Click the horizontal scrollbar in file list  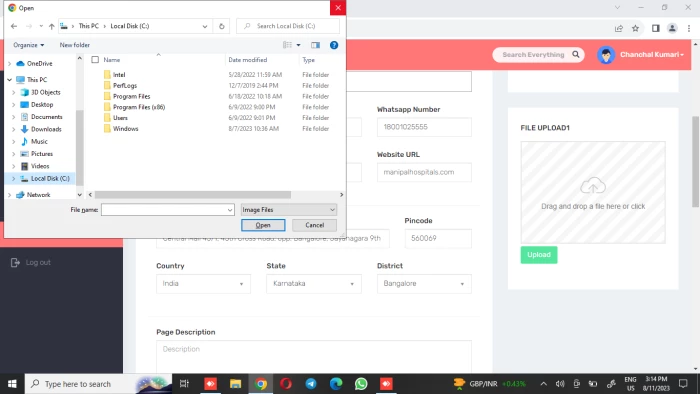coord(193,195)
